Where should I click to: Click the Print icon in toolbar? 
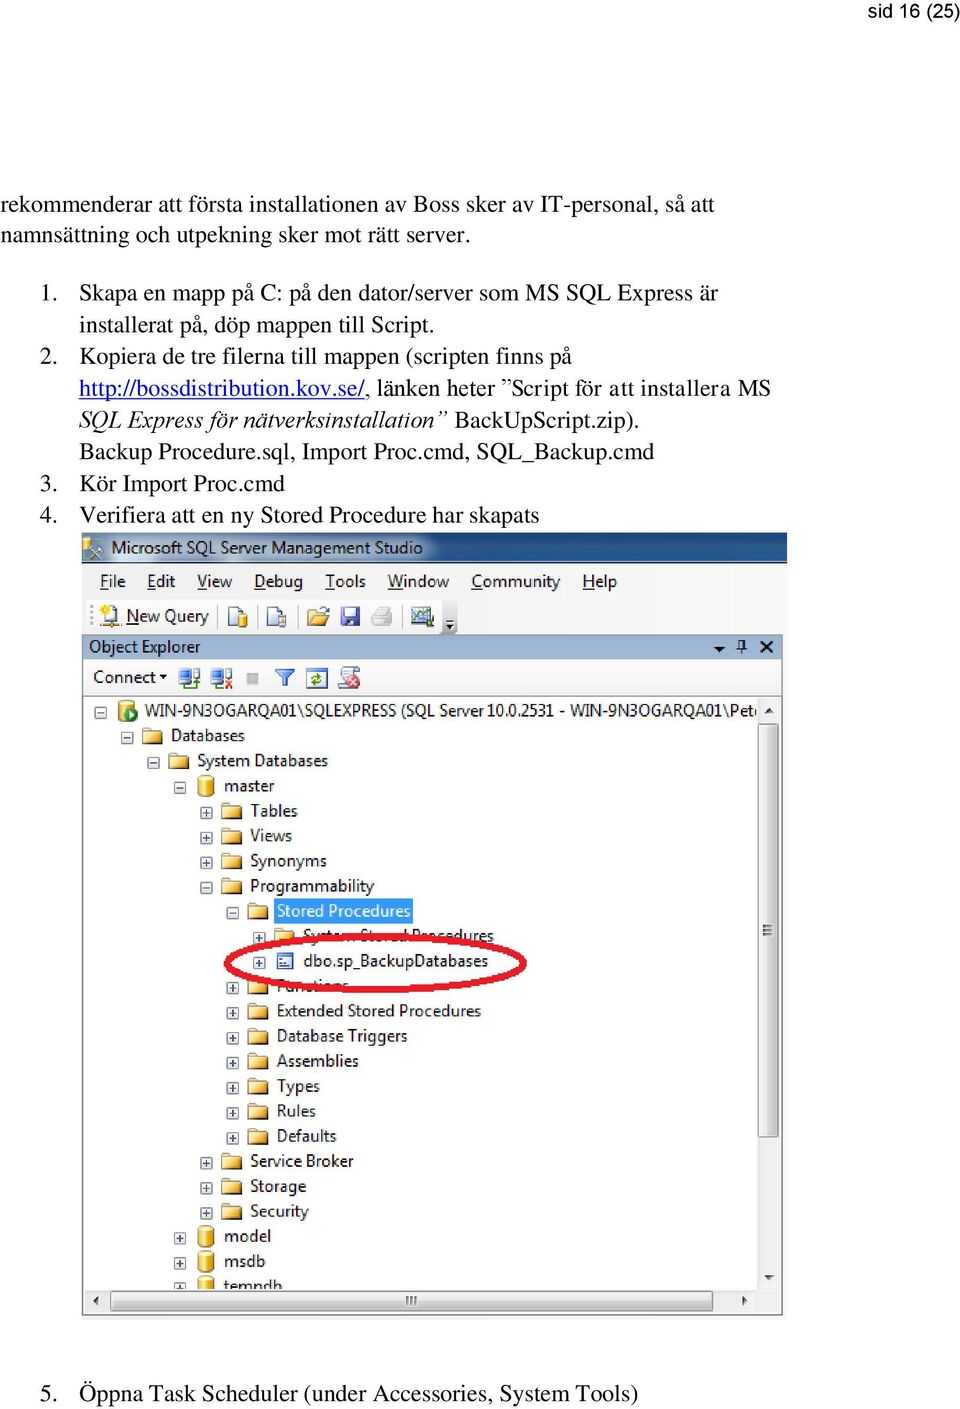coord(381,617)
